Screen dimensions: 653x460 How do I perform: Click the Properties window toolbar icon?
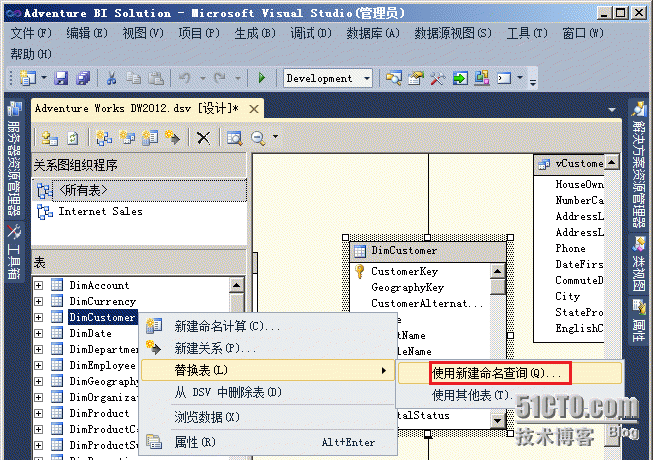click(x=416, y=78)
